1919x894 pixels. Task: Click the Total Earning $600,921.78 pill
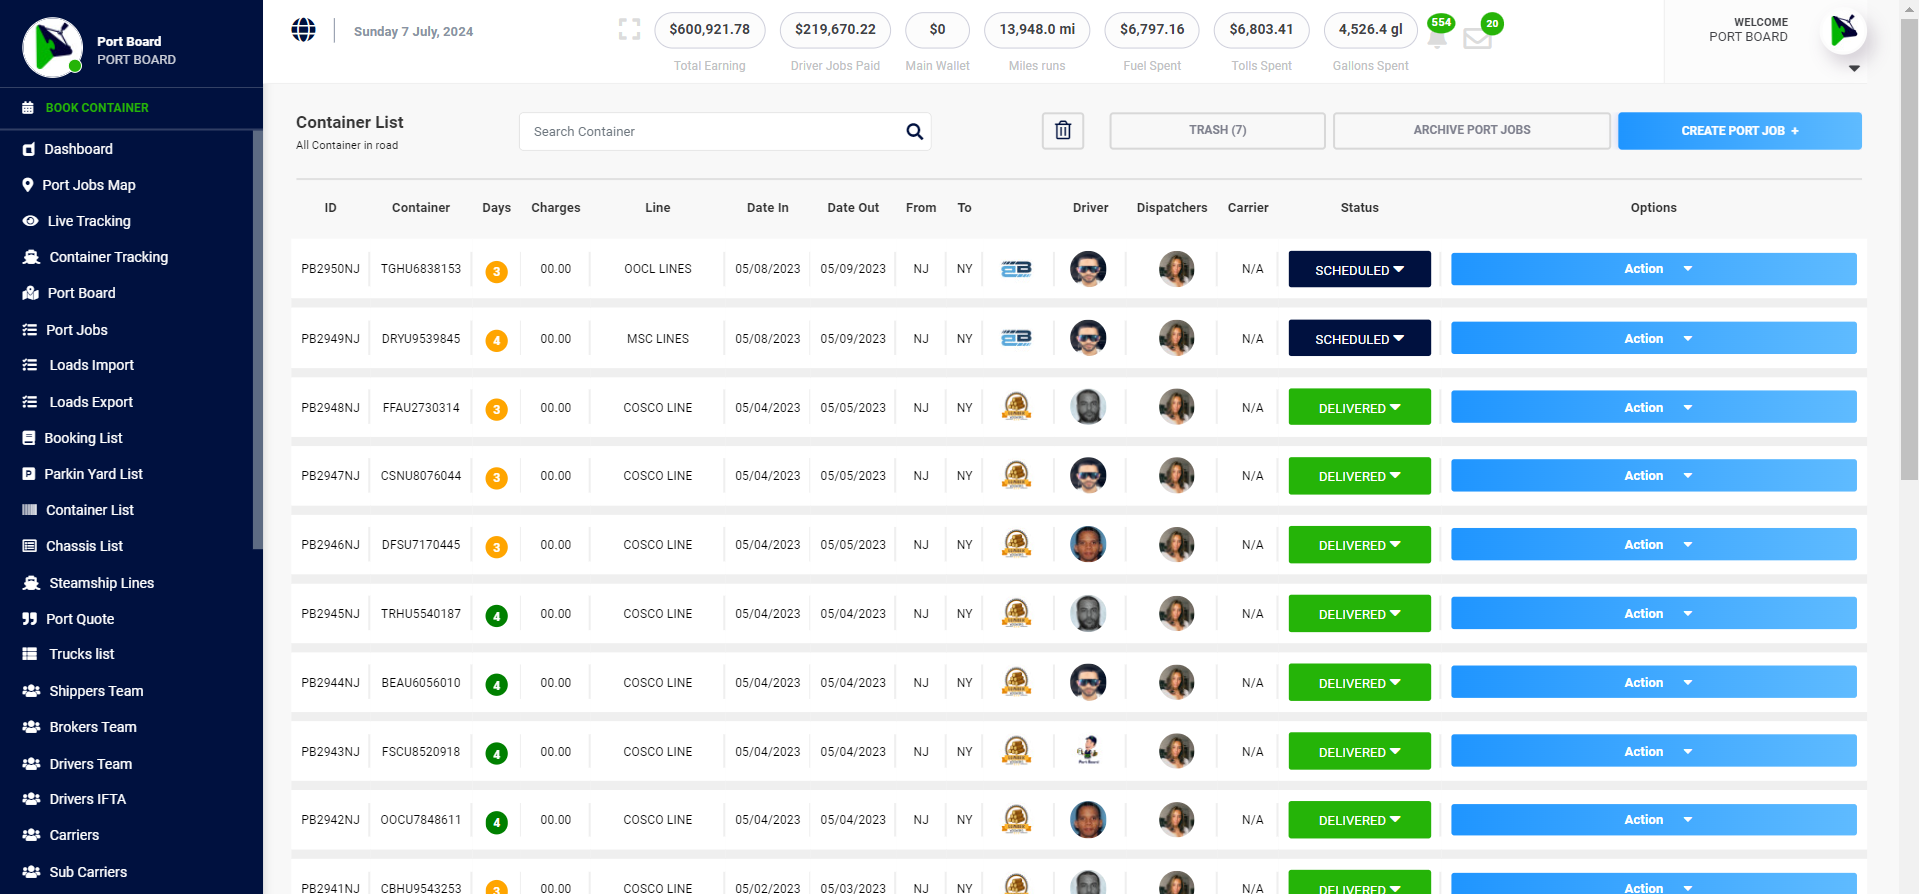[x=709, y=30]
